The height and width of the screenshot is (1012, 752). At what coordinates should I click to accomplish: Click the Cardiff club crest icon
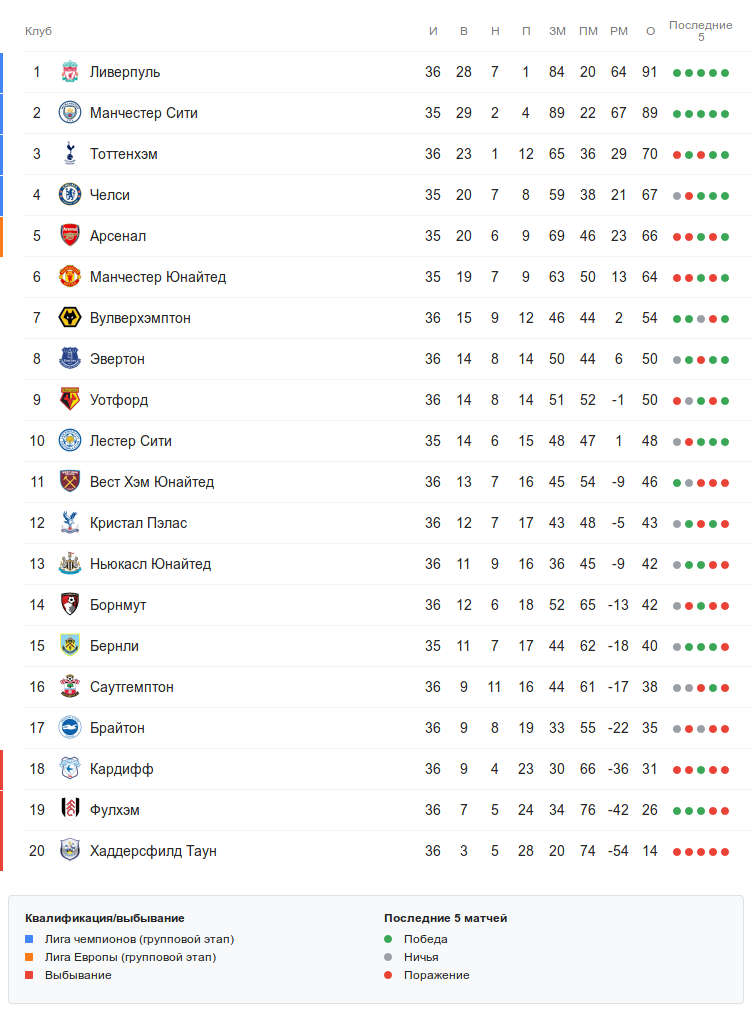(69, 769)
